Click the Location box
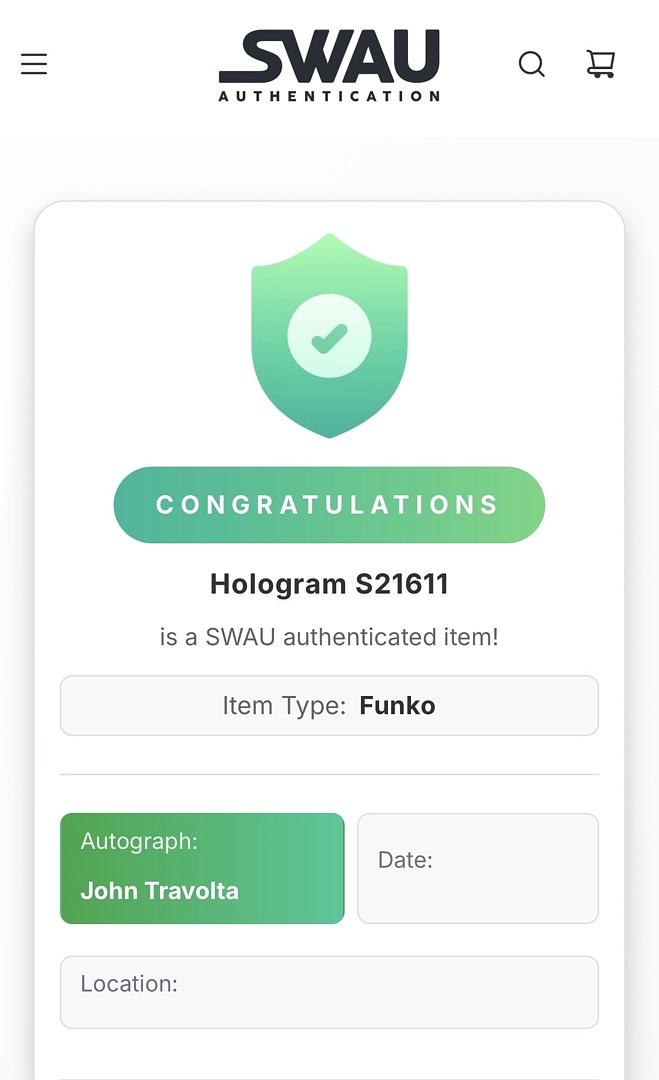 tap(329, 992)
